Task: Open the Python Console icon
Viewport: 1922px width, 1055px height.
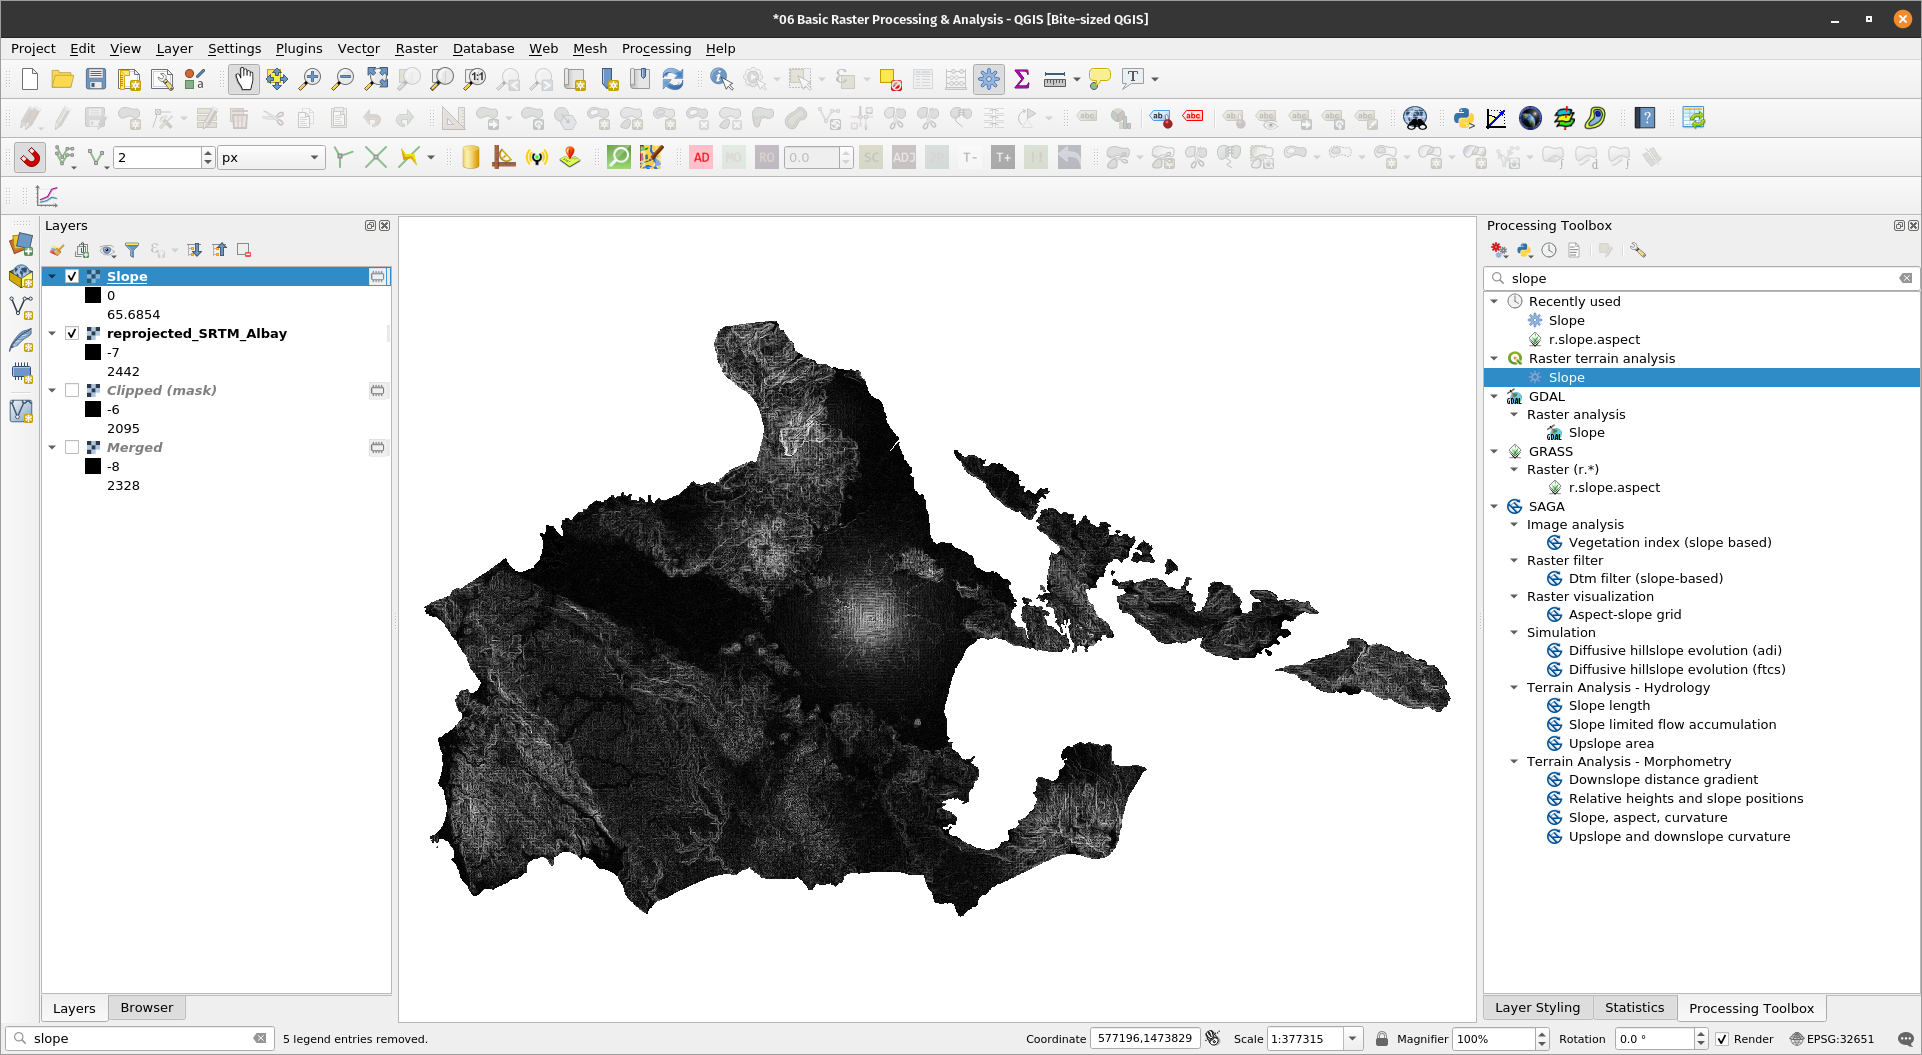Action: point(1463,118)
